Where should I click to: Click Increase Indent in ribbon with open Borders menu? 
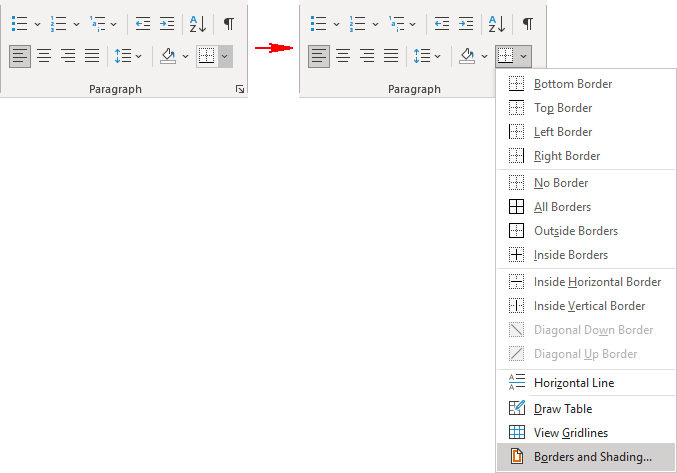point(466,23)
